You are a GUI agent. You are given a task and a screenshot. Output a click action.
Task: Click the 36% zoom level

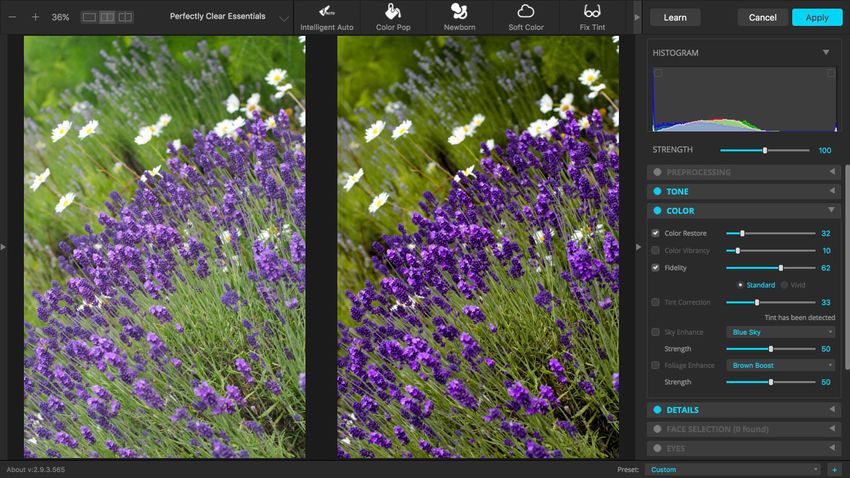tap(60, 17)
